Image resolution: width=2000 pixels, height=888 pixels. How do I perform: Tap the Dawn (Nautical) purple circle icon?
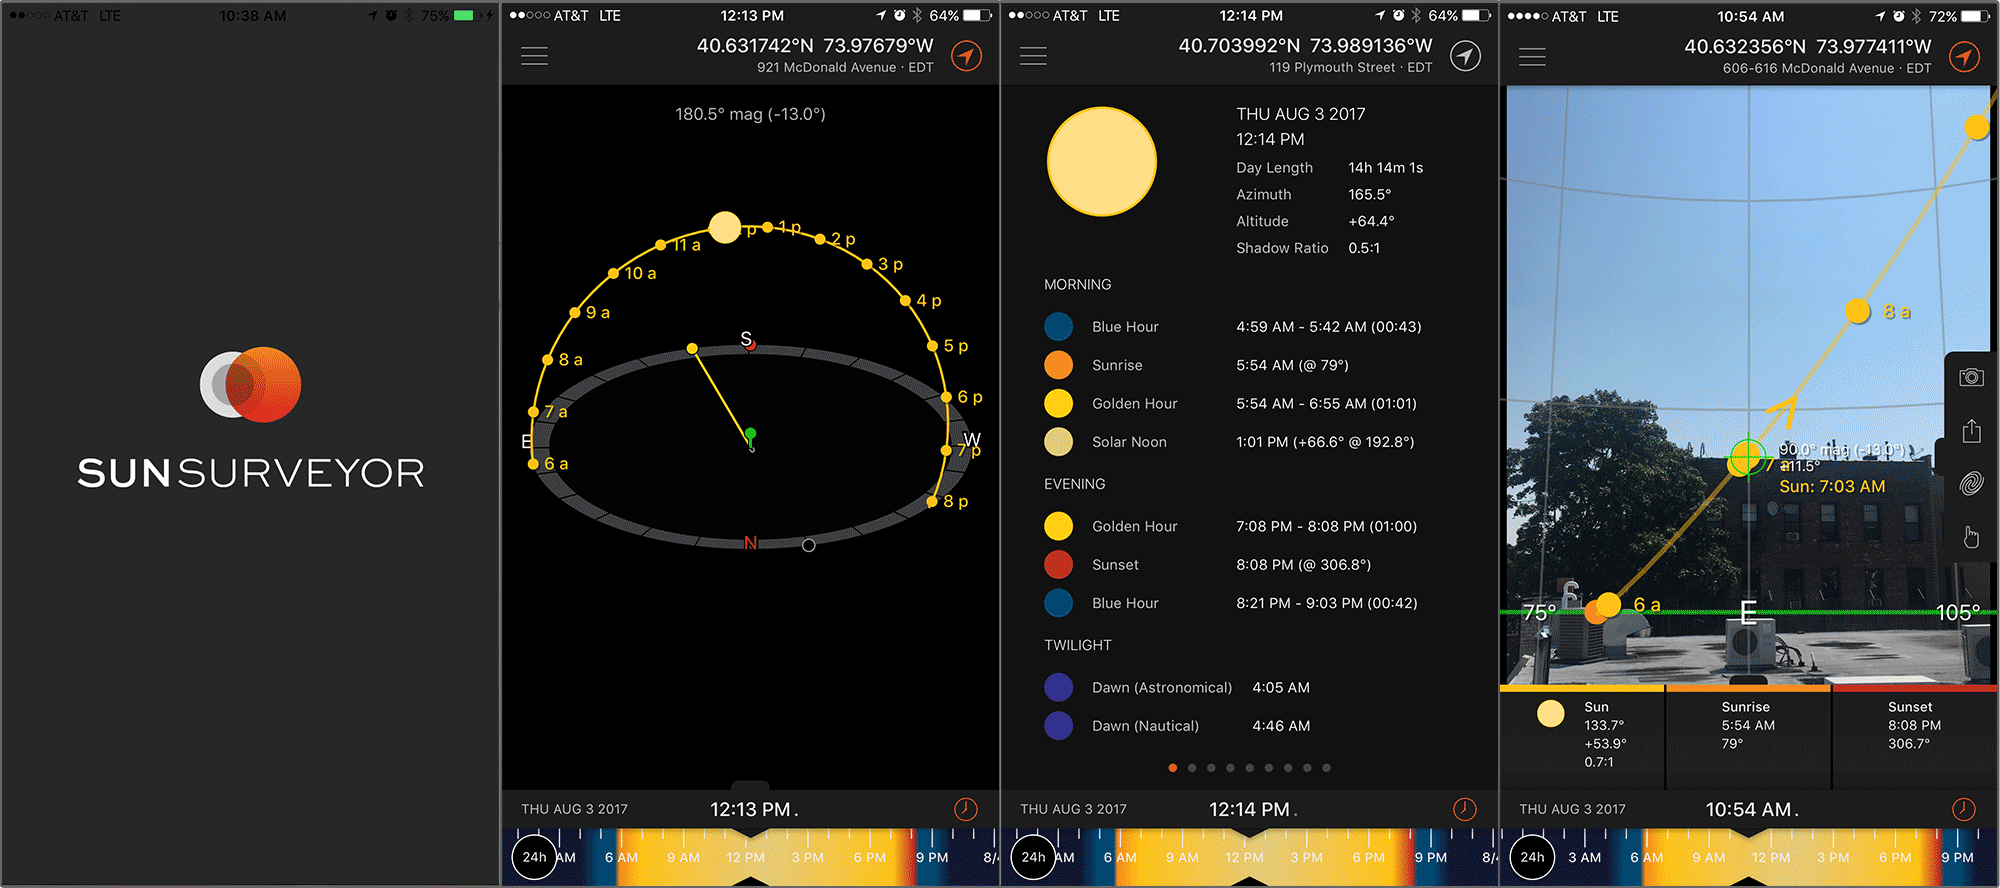tap(1058, 726)
